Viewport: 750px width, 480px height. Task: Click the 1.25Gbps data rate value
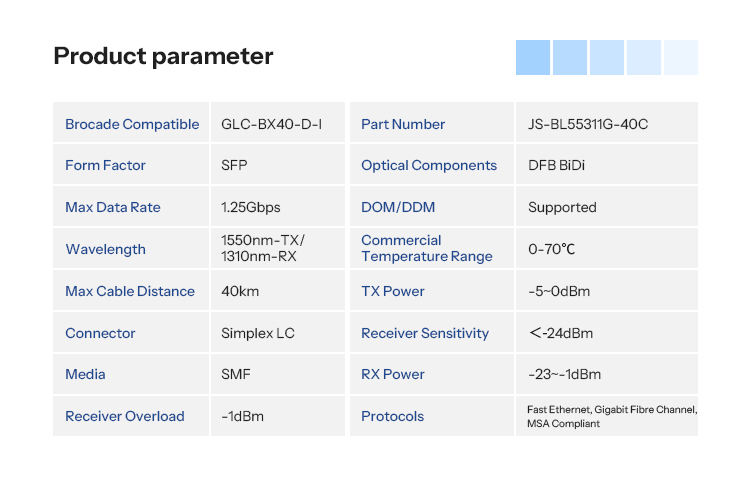point(251,207)
